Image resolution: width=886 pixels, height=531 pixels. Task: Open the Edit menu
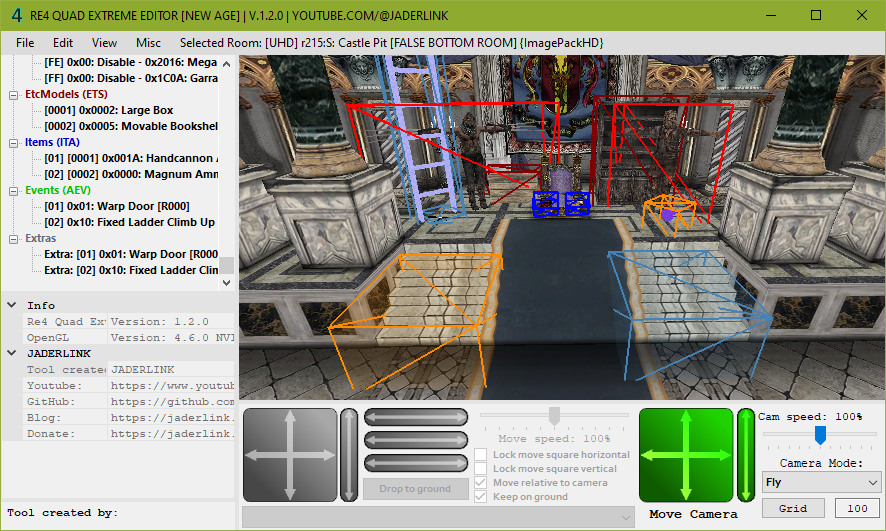(63, 43)
